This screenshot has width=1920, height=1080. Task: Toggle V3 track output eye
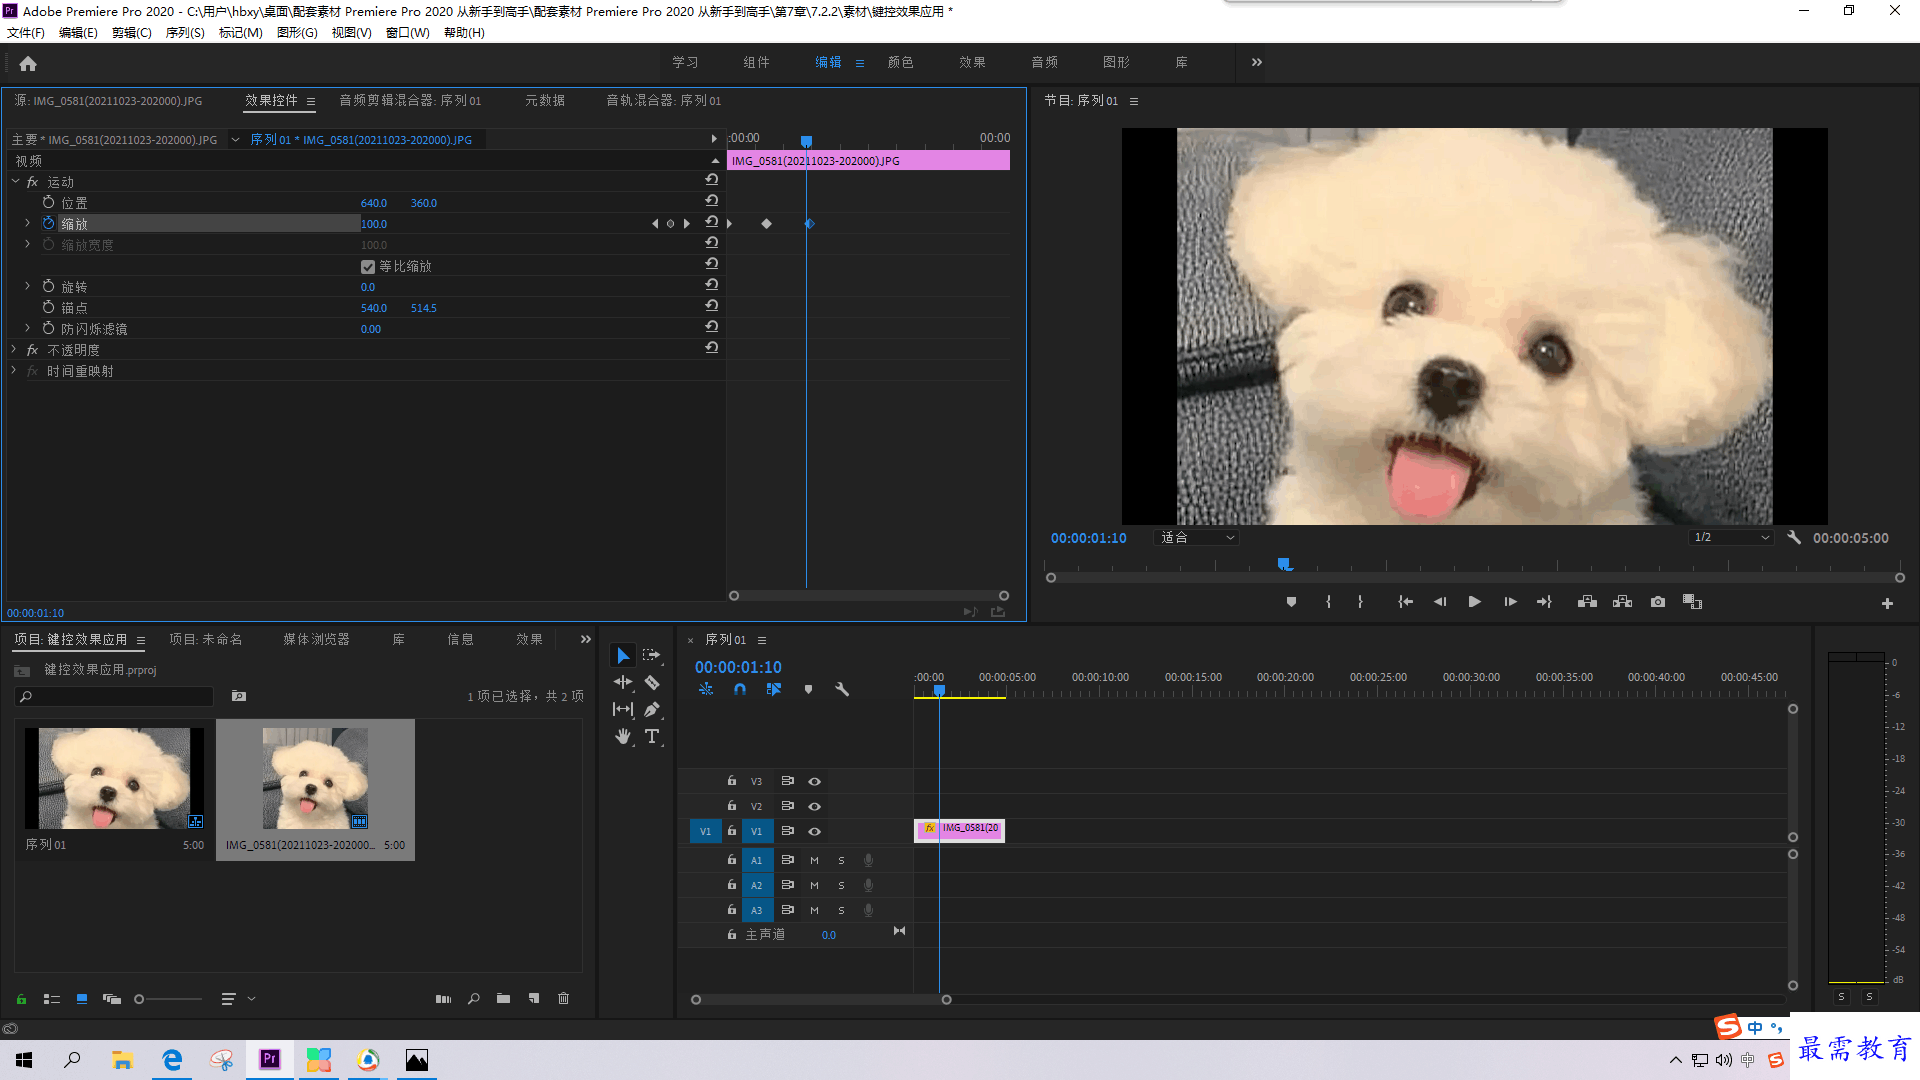pos(814,781)
